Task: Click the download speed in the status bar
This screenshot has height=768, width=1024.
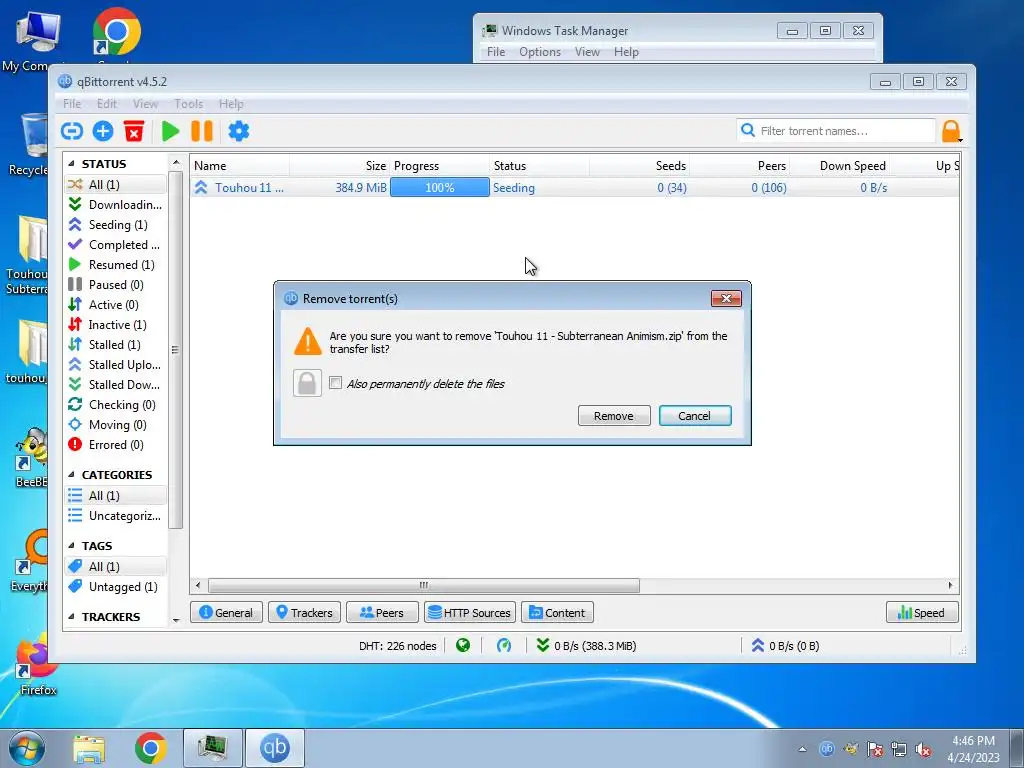Action: 586,646
